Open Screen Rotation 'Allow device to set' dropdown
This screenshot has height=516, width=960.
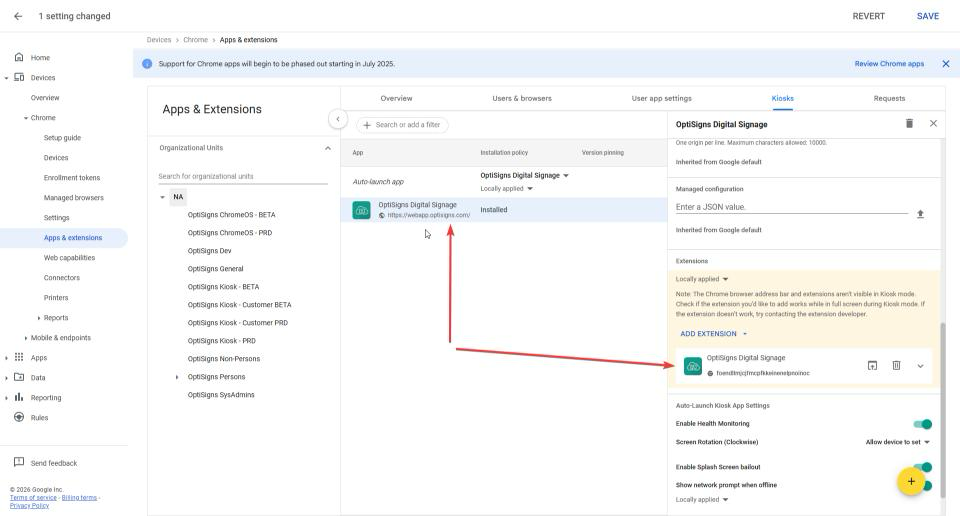(x=898, y=442)
